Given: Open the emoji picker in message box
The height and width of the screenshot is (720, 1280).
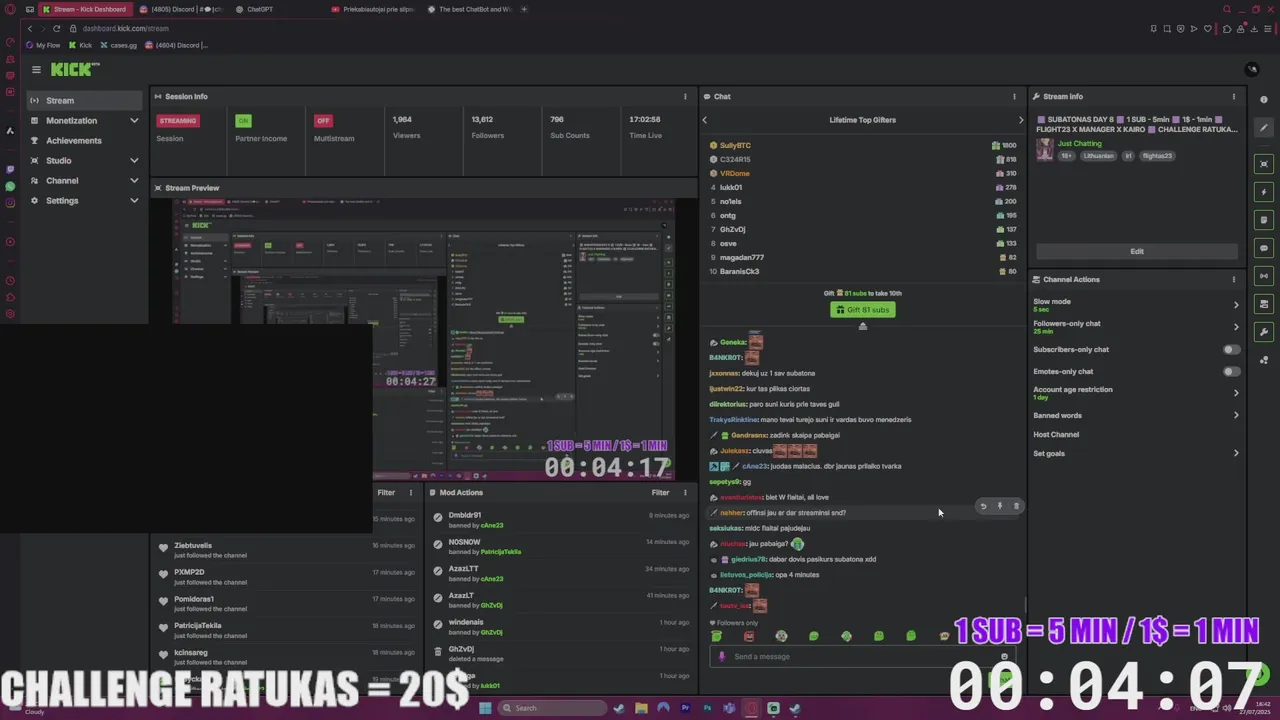Looking at the screenshot, I should [x=1005, y=657].
